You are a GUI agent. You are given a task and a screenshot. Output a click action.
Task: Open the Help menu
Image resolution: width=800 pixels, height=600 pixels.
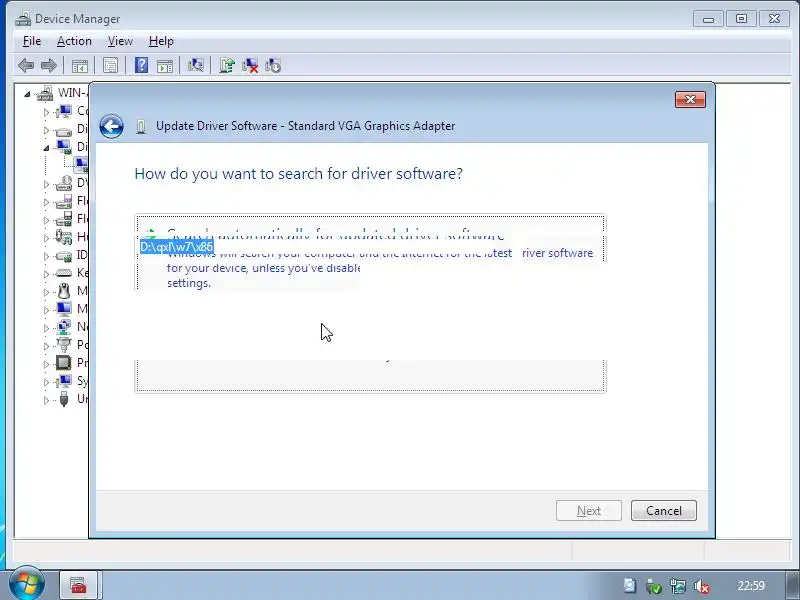[x=161, y=41]
